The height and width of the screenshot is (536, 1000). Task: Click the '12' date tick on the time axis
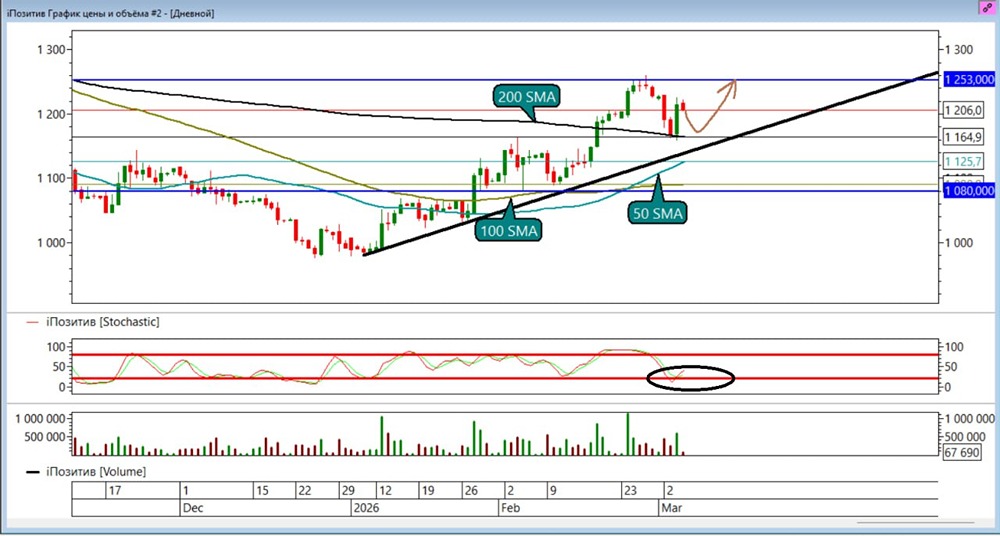coord(386,491)
